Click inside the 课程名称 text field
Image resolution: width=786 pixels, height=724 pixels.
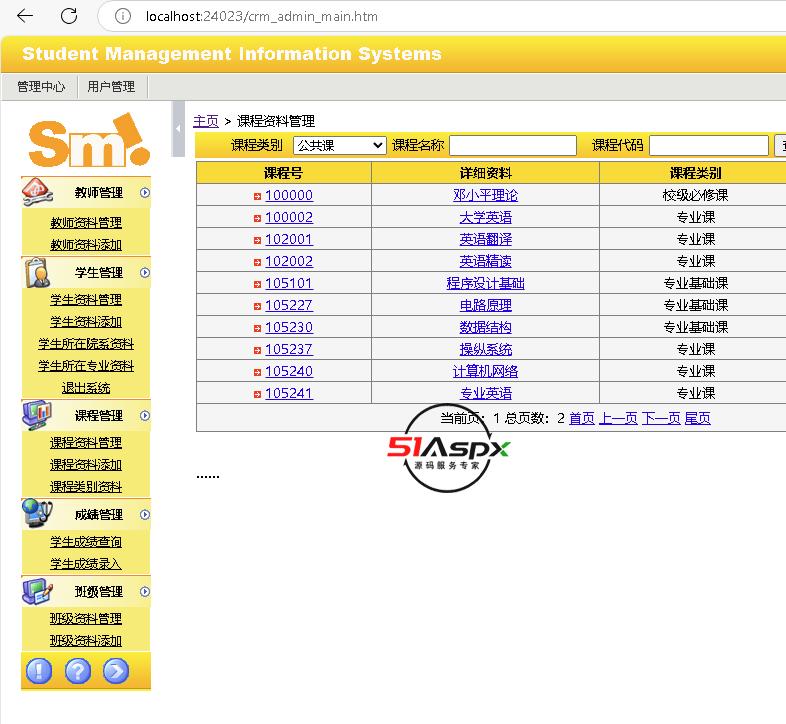tap(513, 145)
